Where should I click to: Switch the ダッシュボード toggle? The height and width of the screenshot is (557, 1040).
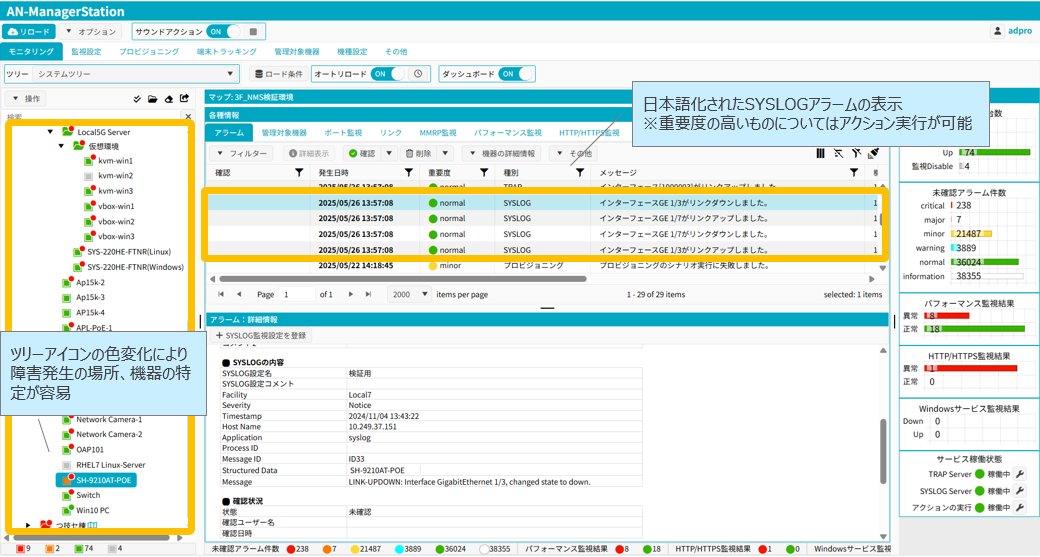point(515,74)
